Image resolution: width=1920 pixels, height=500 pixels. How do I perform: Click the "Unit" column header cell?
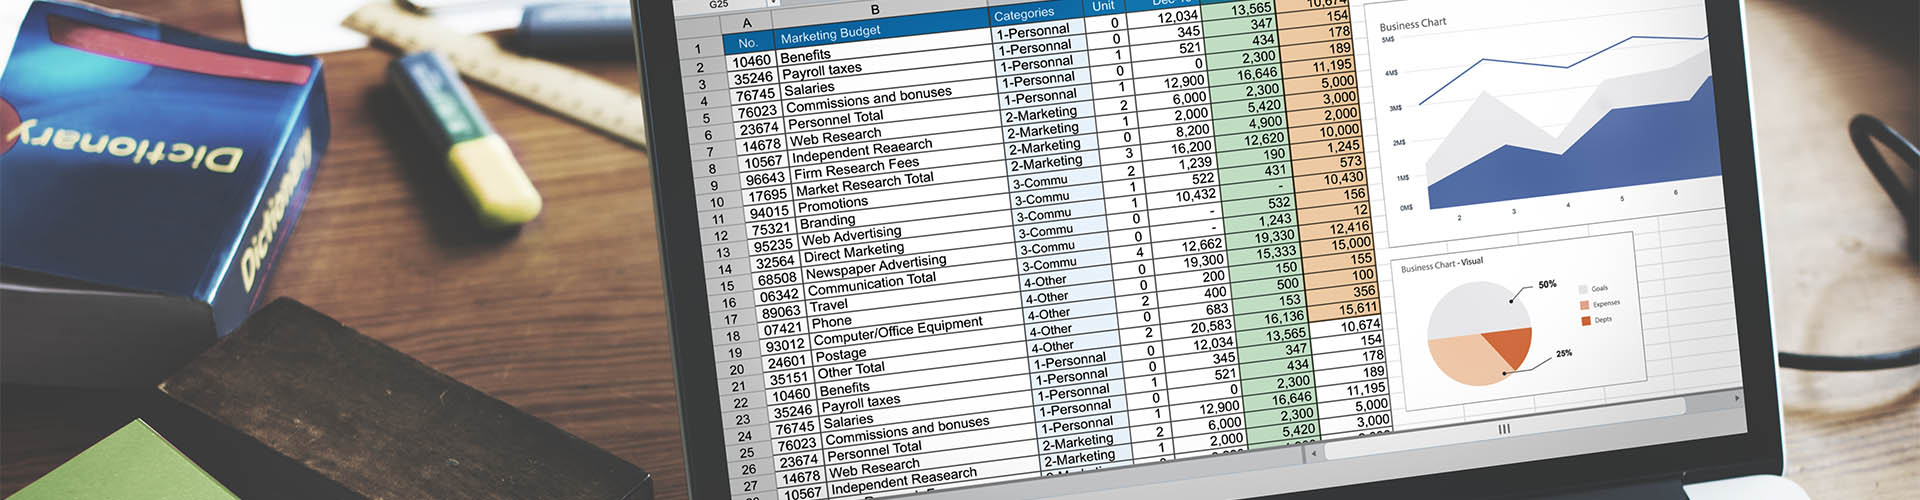[1103, 6]
